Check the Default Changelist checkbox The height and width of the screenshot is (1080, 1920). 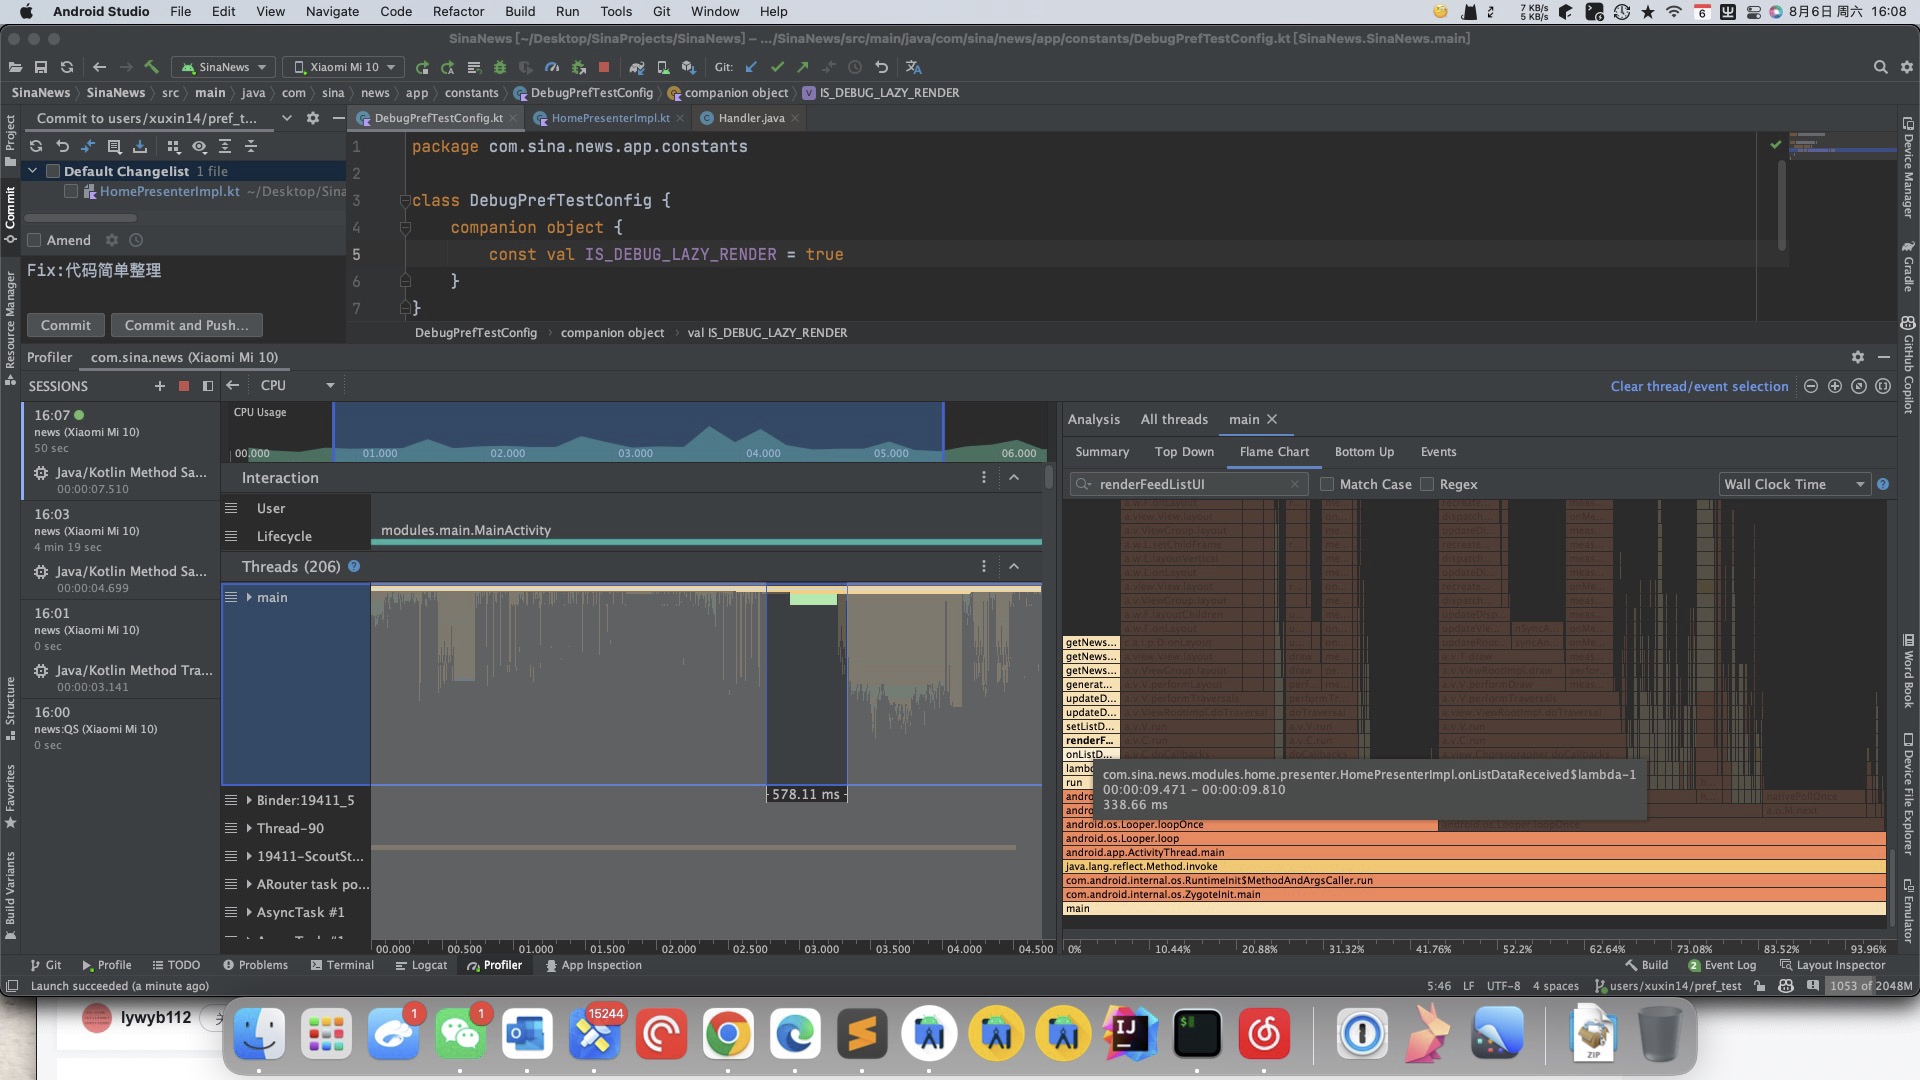pos(53,171)
